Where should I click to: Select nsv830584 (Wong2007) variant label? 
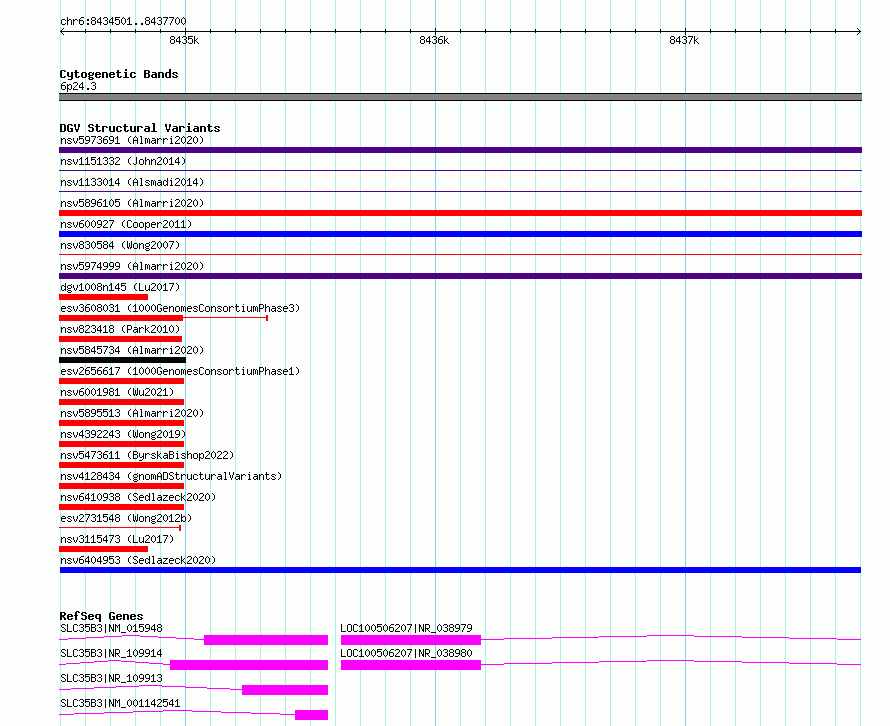click(x=120, y=245)
